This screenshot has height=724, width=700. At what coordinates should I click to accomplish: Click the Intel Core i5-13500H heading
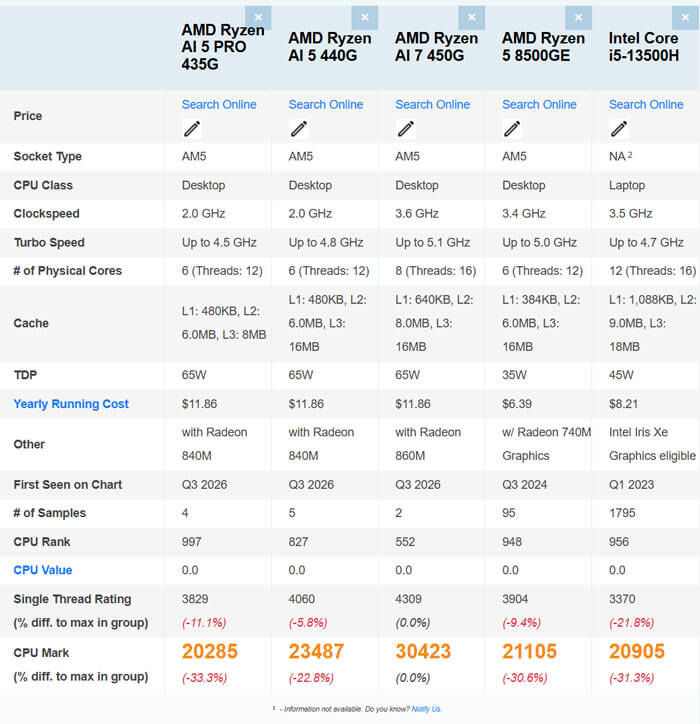point(644,47)
